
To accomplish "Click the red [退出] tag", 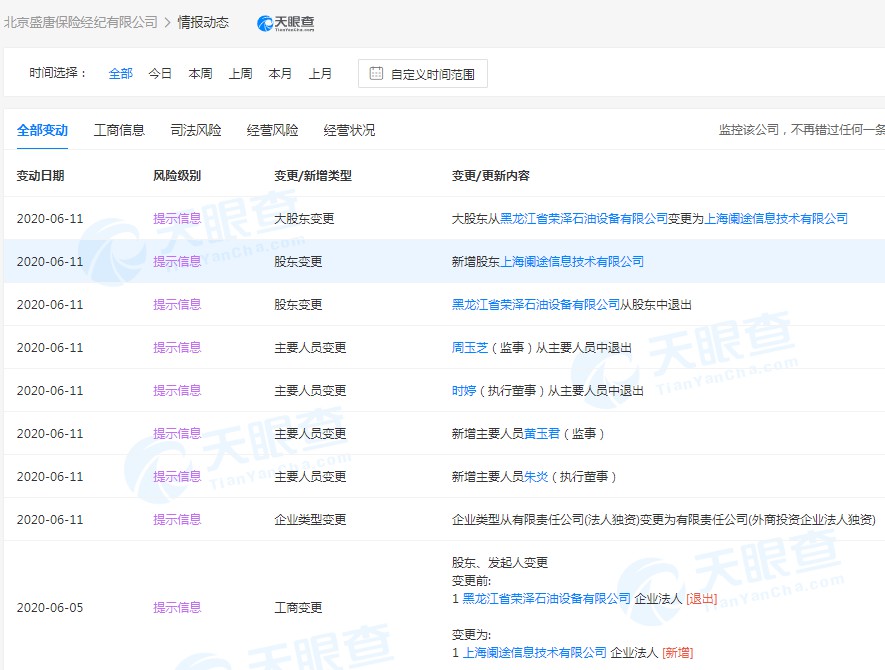I will pyautogui.click(x=702, y=598).
